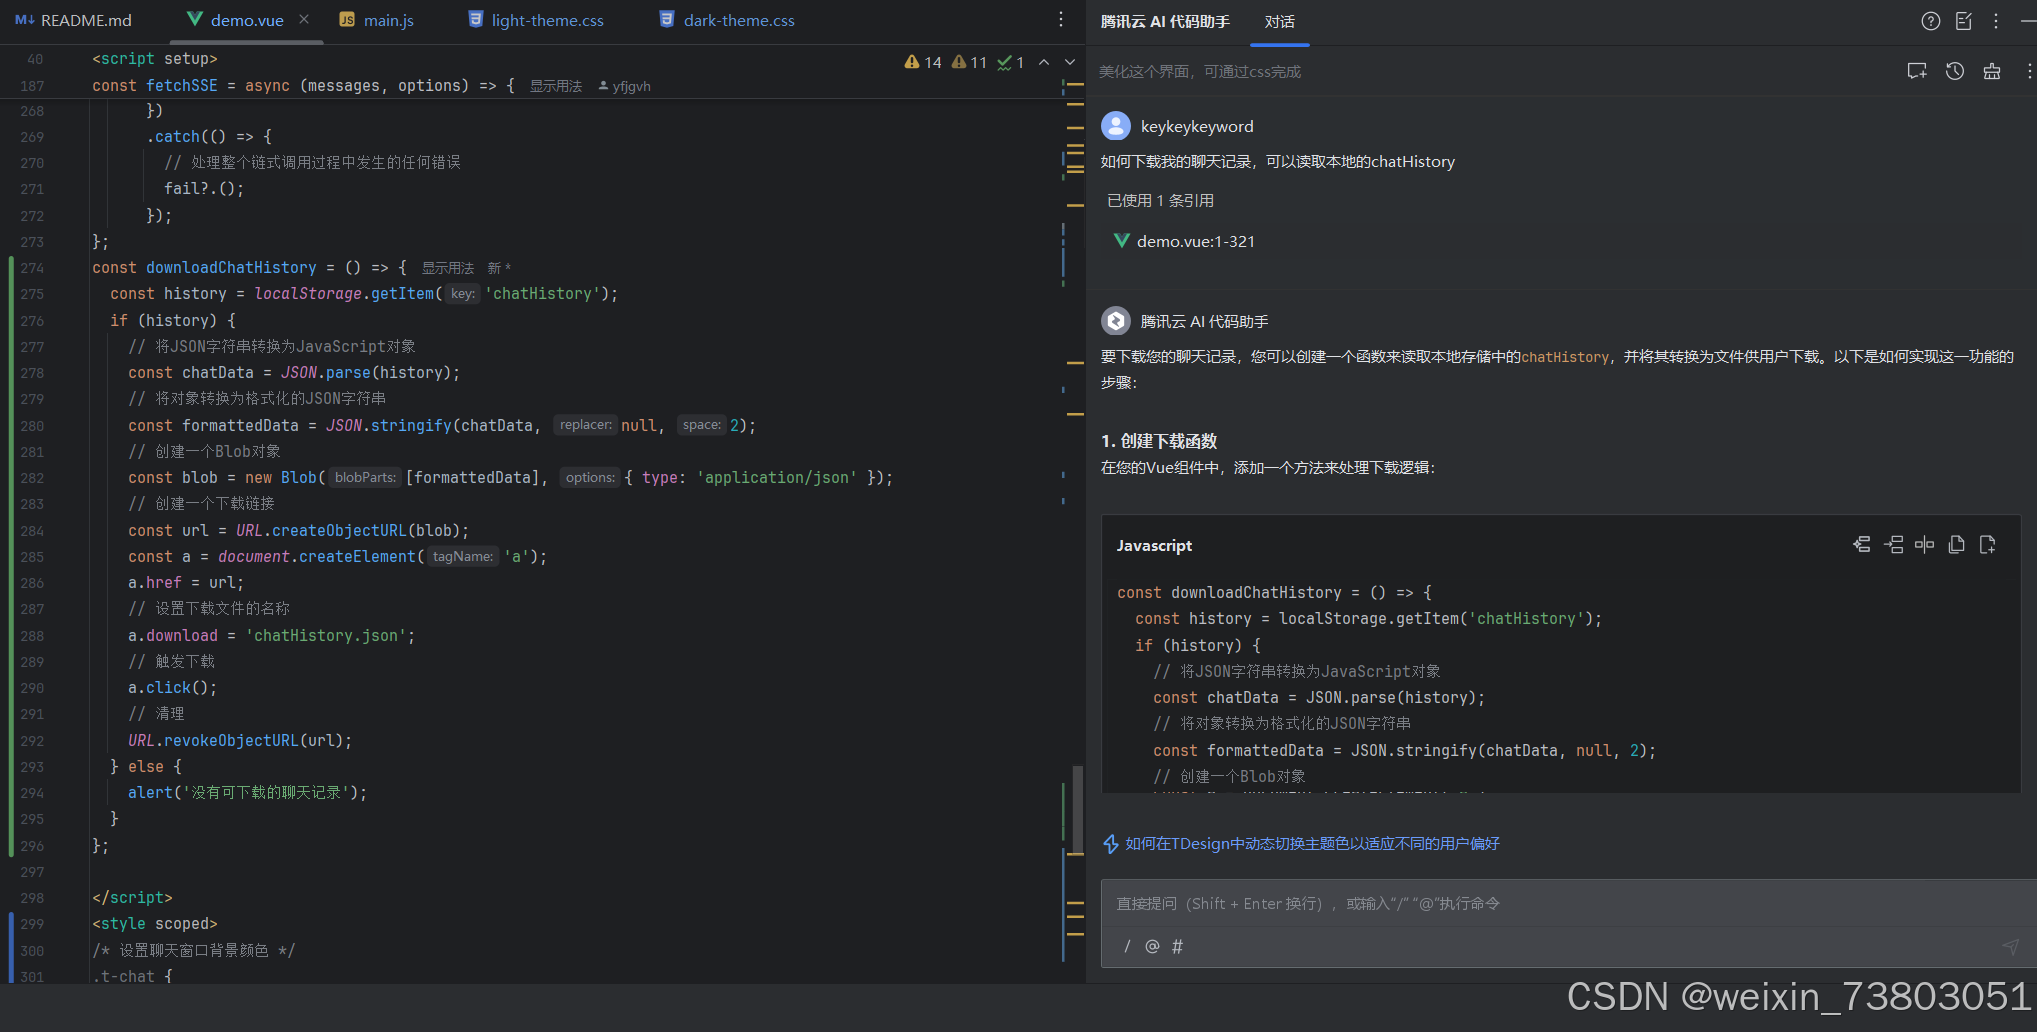Screen dimensions: 2037x1032
Task: Click the send message arrow icon
Action: (x=2011, y=946)
